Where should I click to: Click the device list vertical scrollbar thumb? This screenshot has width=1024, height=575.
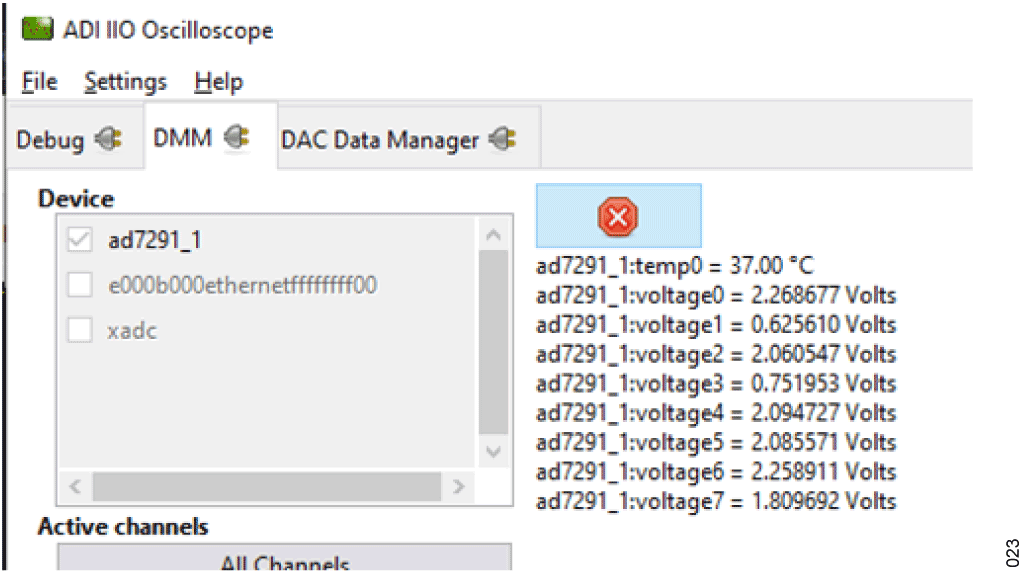494,343
